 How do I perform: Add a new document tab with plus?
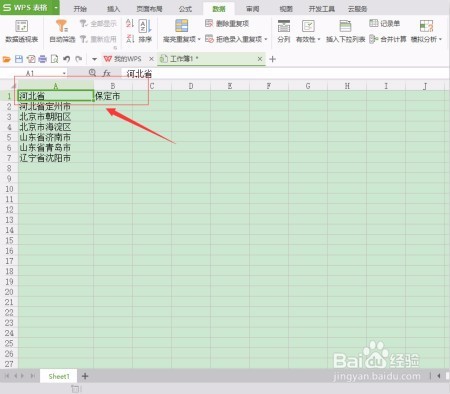[272, 59]
